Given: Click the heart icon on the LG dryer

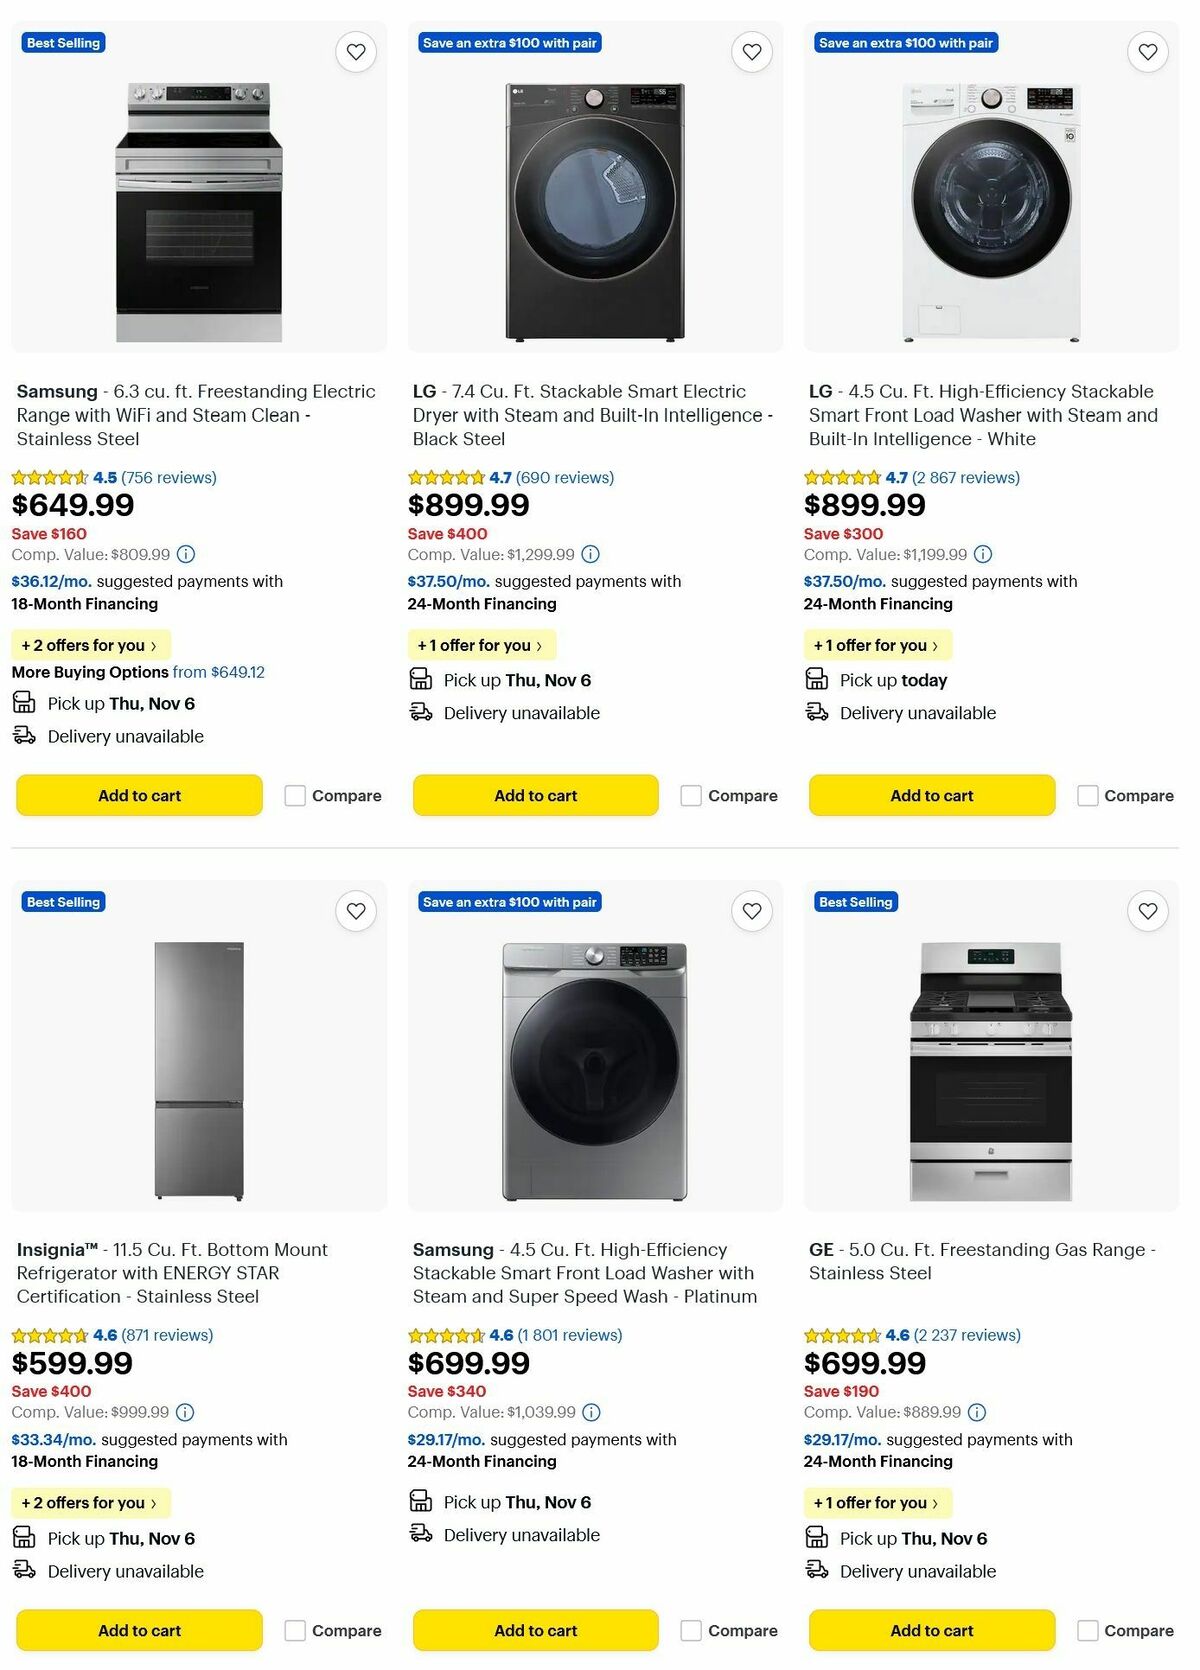Looking at the screenshot, I should click(x=751, y=51).
